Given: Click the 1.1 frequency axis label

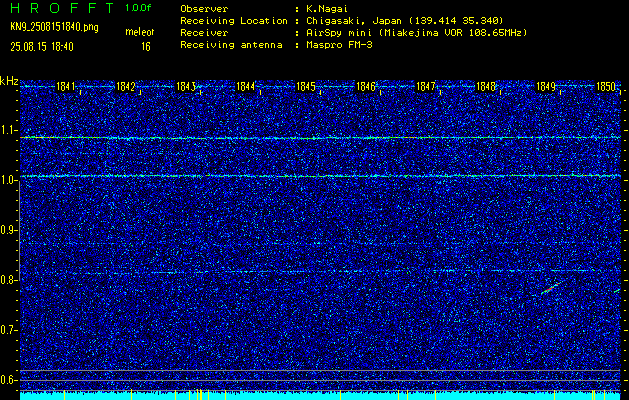Looking at the screenshot, I should point(8,130).
